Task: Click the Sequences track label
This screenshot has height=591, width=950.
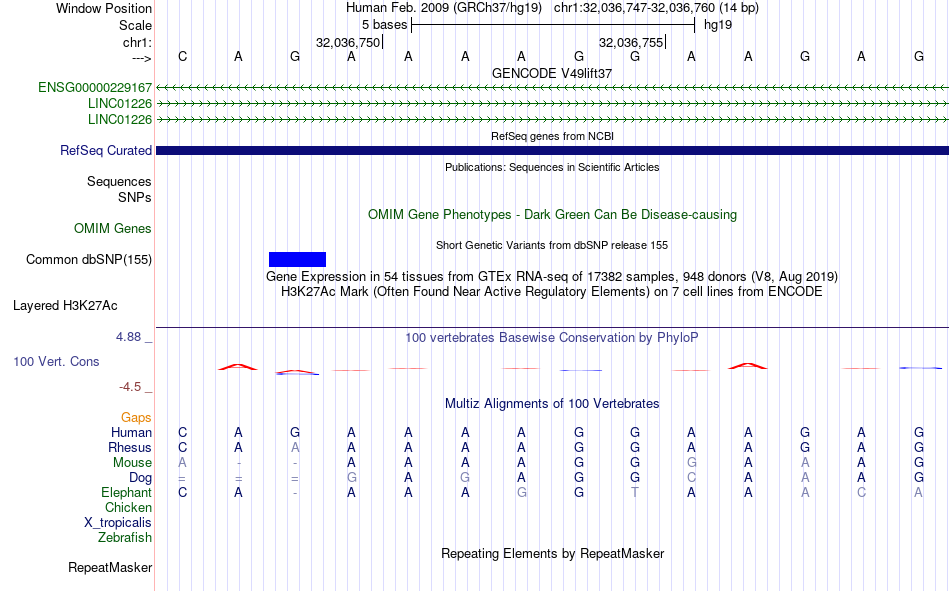Action: coord(119,181)
